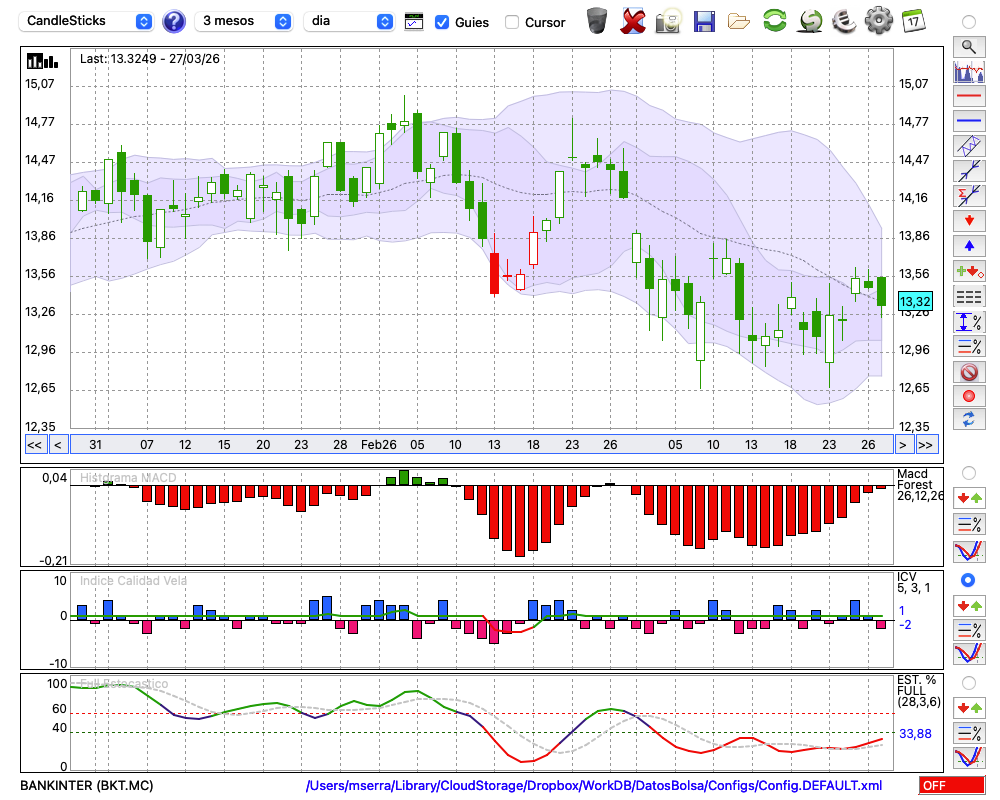Viewport: 1000px width, 800px height.
Task: Select the magnifier zoom tool
Action: (969, 47)
